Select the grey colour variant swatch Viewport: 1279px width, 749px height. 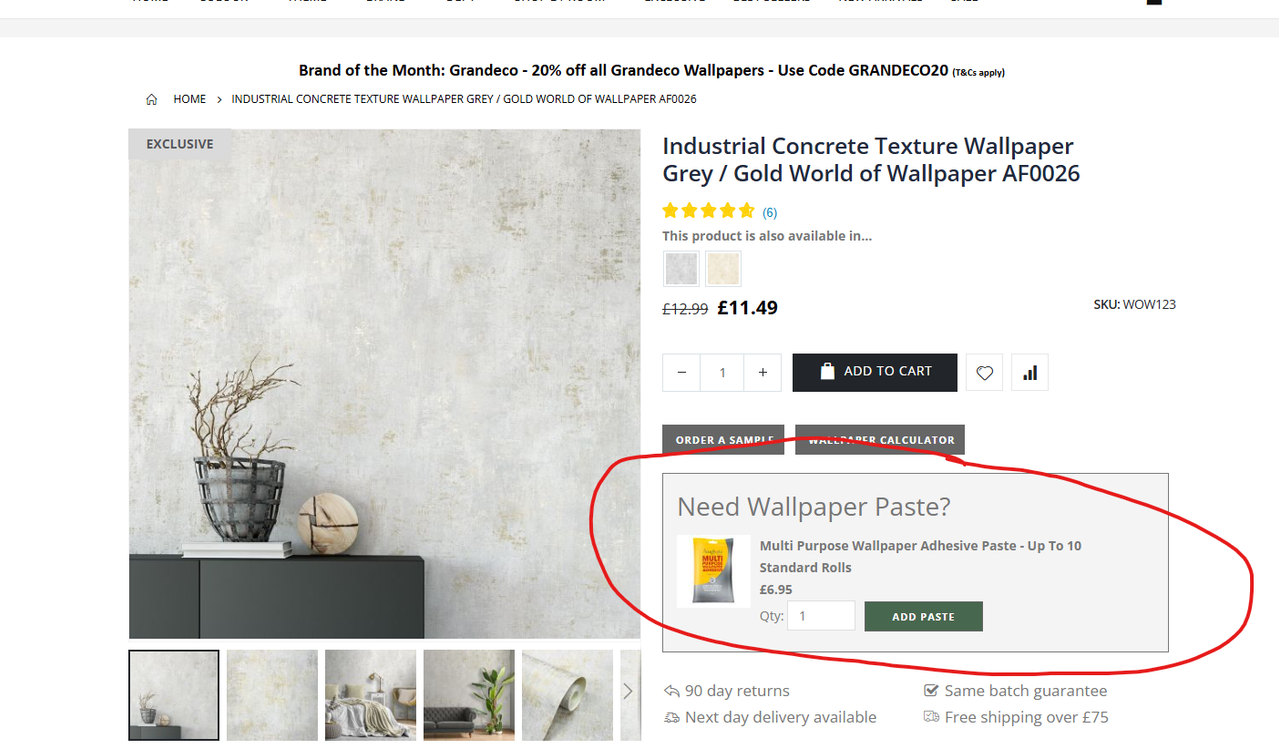click(x=682, y=268)
